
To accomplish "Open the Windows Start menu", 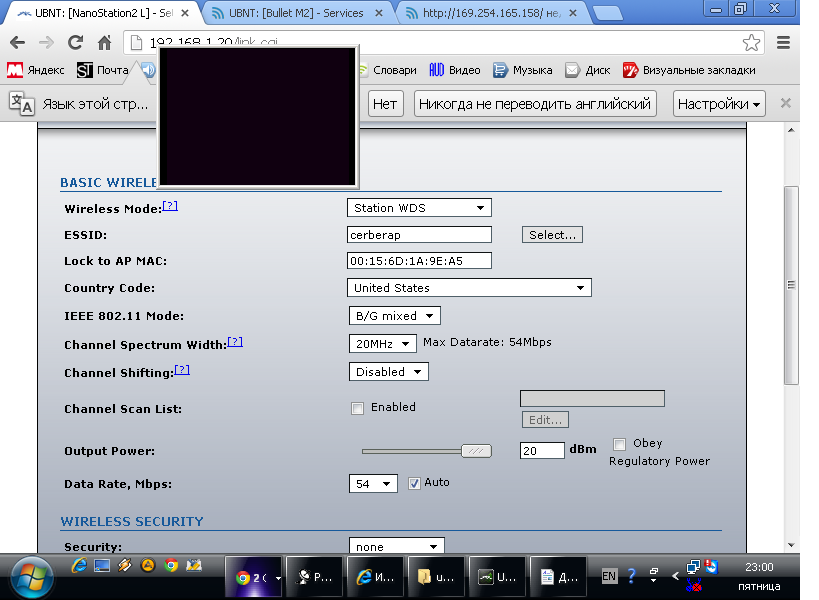I will [31, 578].
